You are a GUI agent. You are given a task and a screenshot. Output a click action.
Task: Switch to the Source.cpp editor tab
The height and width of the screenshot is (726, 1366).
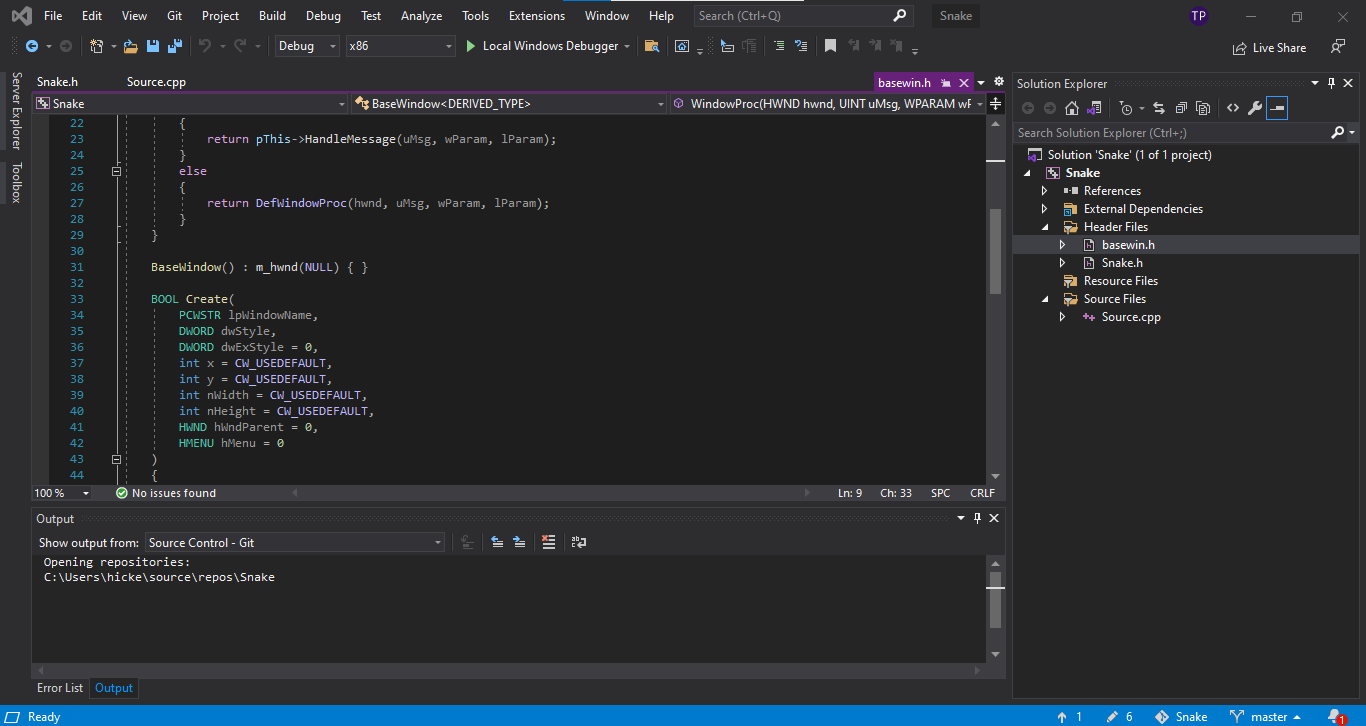pos(156,82)
